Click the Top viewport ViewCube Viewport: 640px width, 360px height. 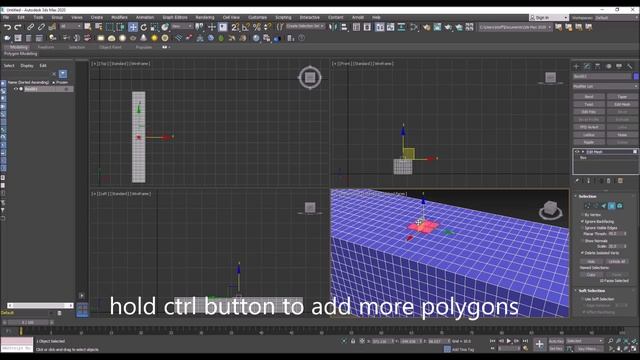[310, 77]
